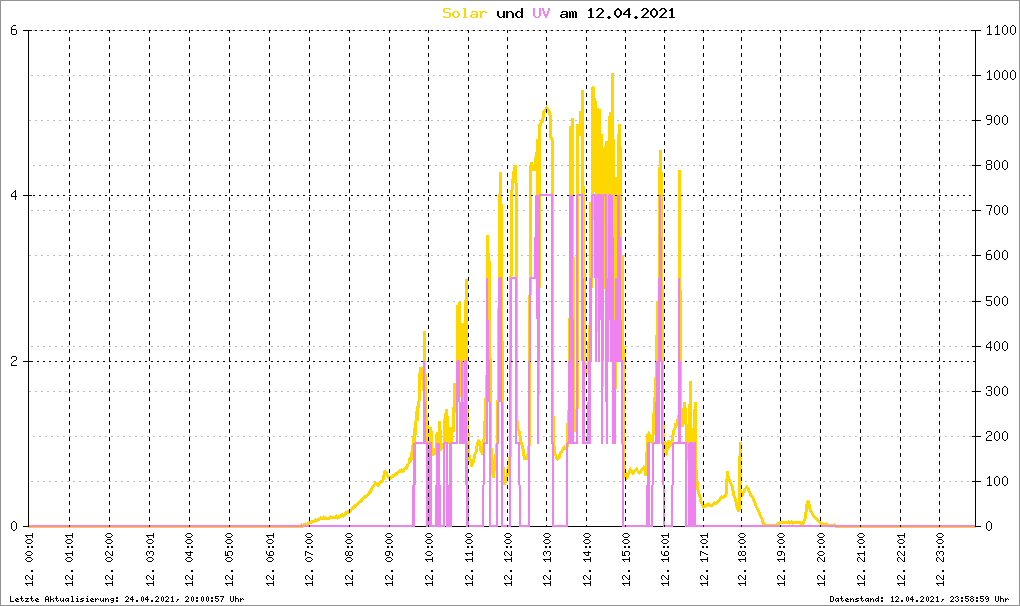Image resolution: width=1020 pixels, height=606 pixels.
Task: Select the time label "12. 13:00"
Action: [x=547, y=559]
